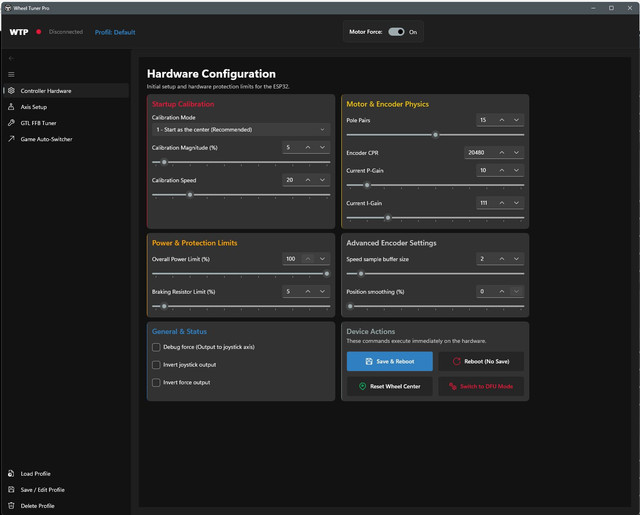Click Reset Wheel Center button
The width and height of the screenshot is (640, 515).
click(390, 386)
